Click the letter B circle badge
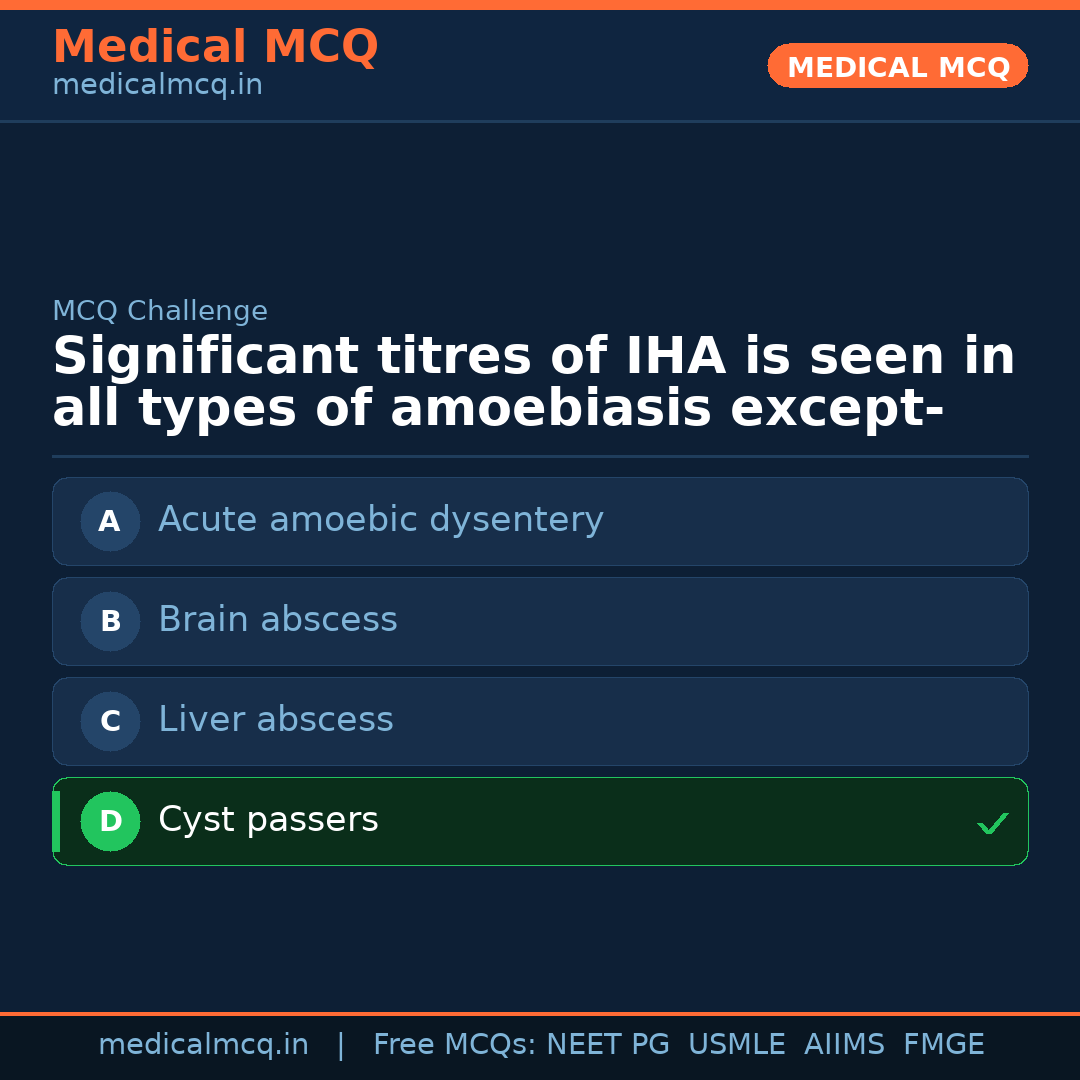This screenshot has width=1080, height=1080. pos(110,621)
